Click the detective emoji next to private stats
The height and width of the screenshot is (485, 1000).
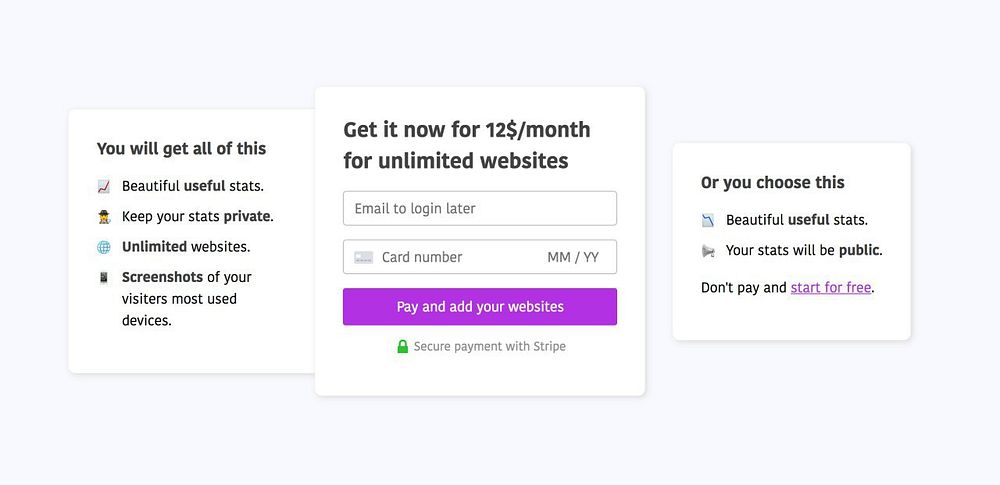[103, 216]
